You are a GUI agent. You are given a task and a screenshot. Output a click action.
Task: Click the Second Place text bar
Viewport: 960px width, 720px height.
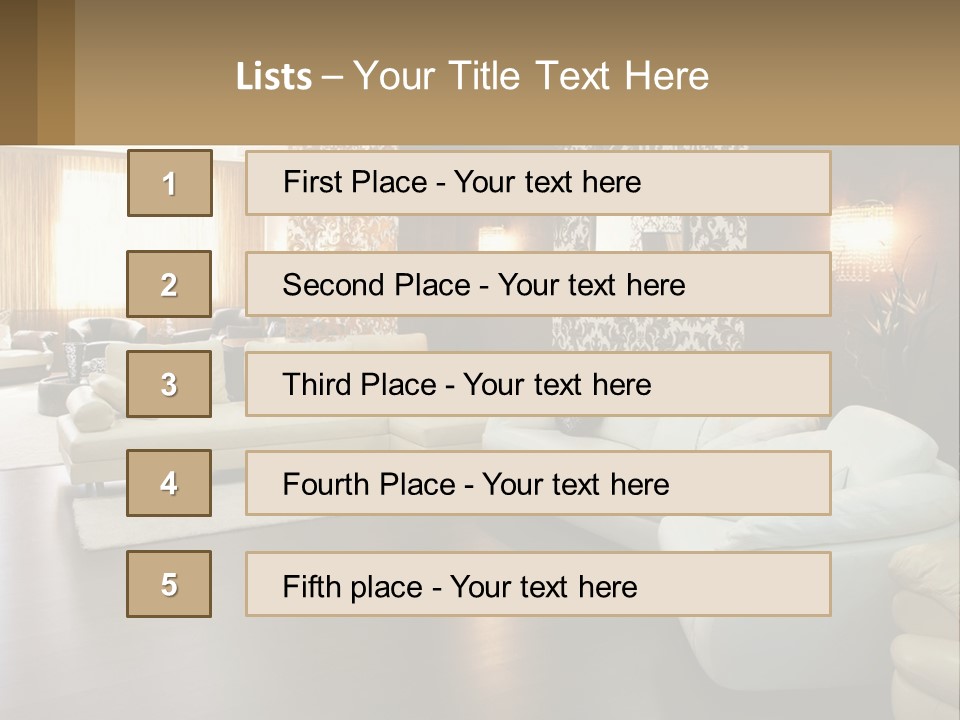tap(538, 284)
